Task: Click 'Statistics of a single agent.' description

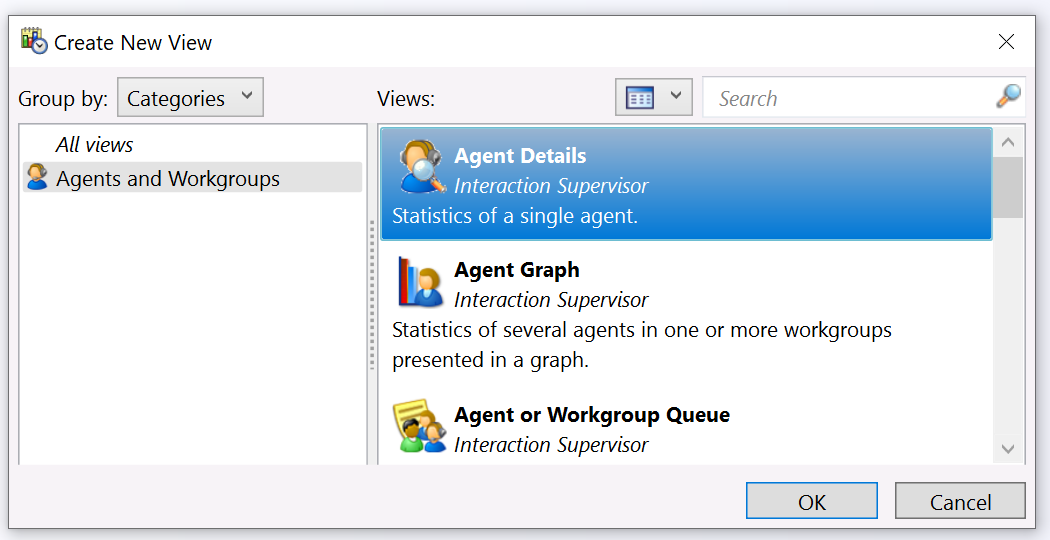Action: (515, 216)
